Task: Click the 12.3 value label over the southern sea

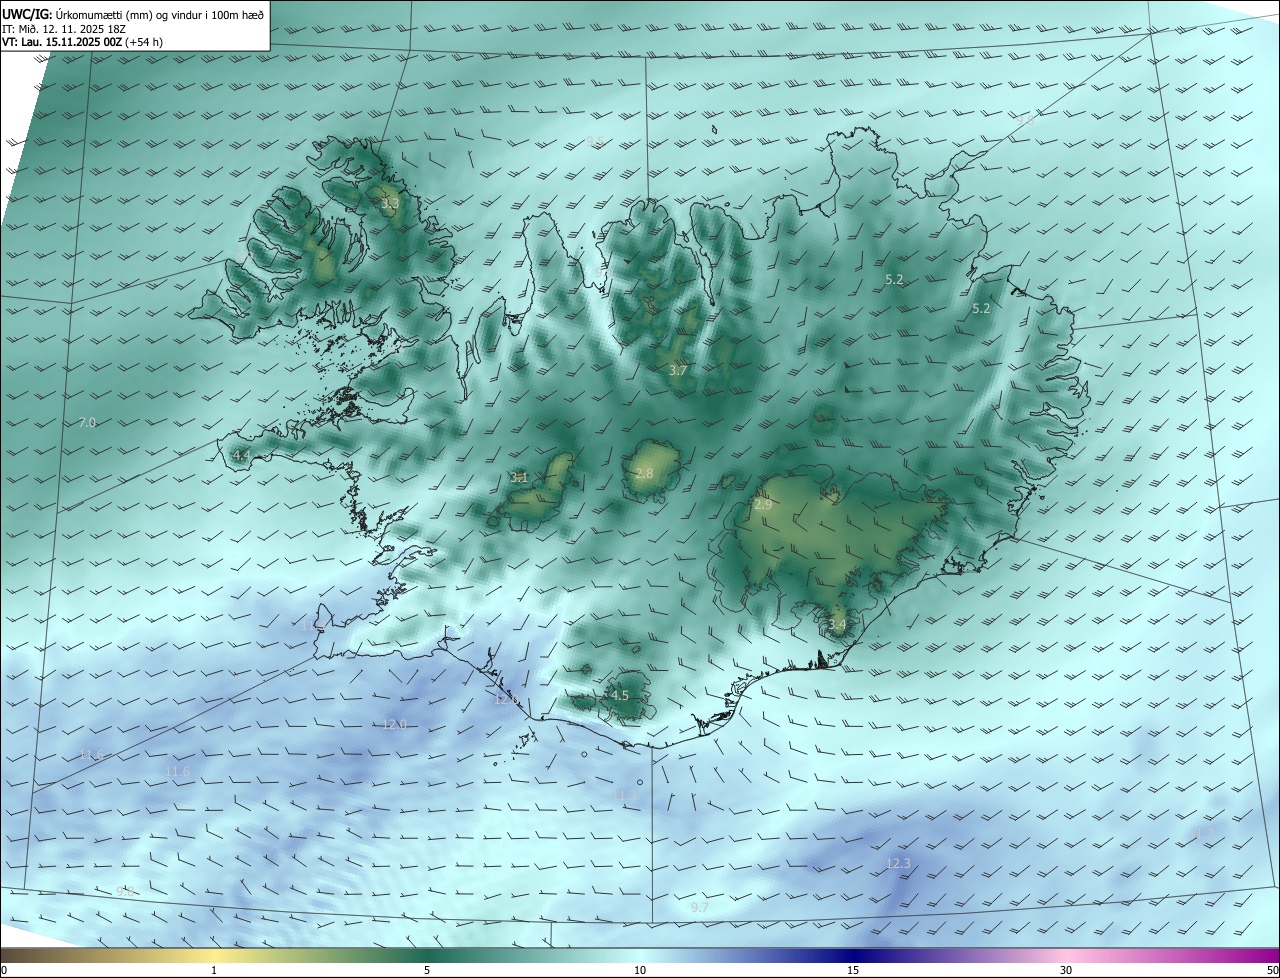Action: (x=899, y=863)
